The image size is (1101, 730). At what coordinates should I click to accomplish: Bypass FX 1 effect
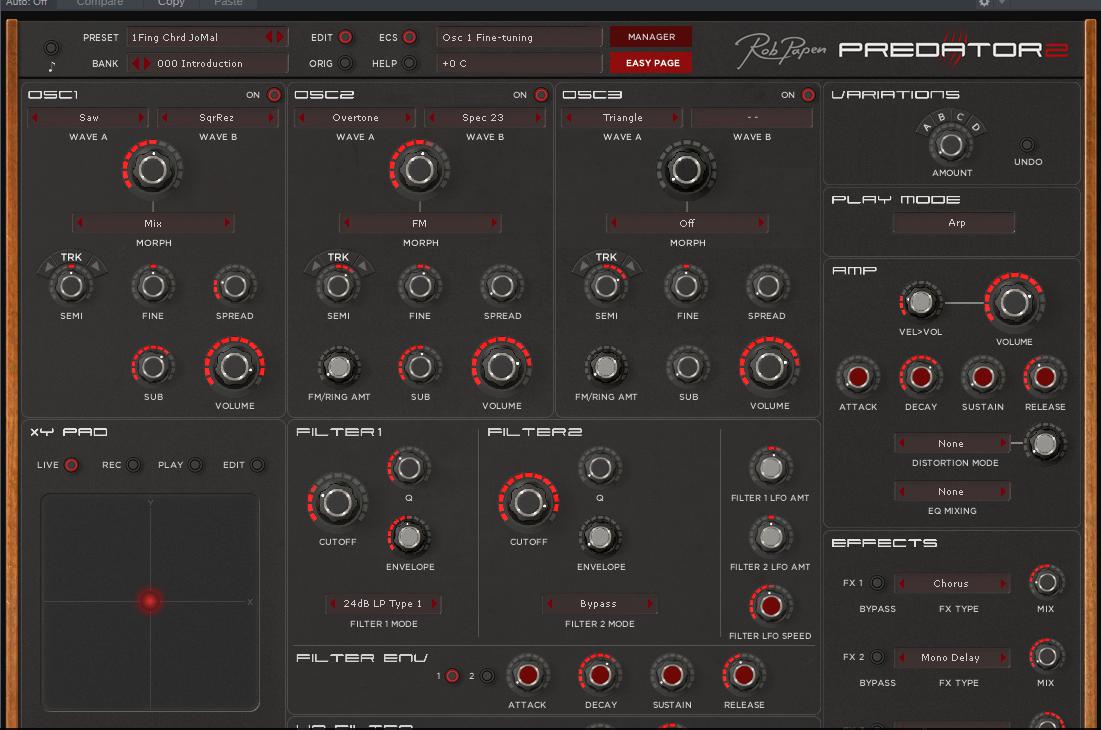877,583
